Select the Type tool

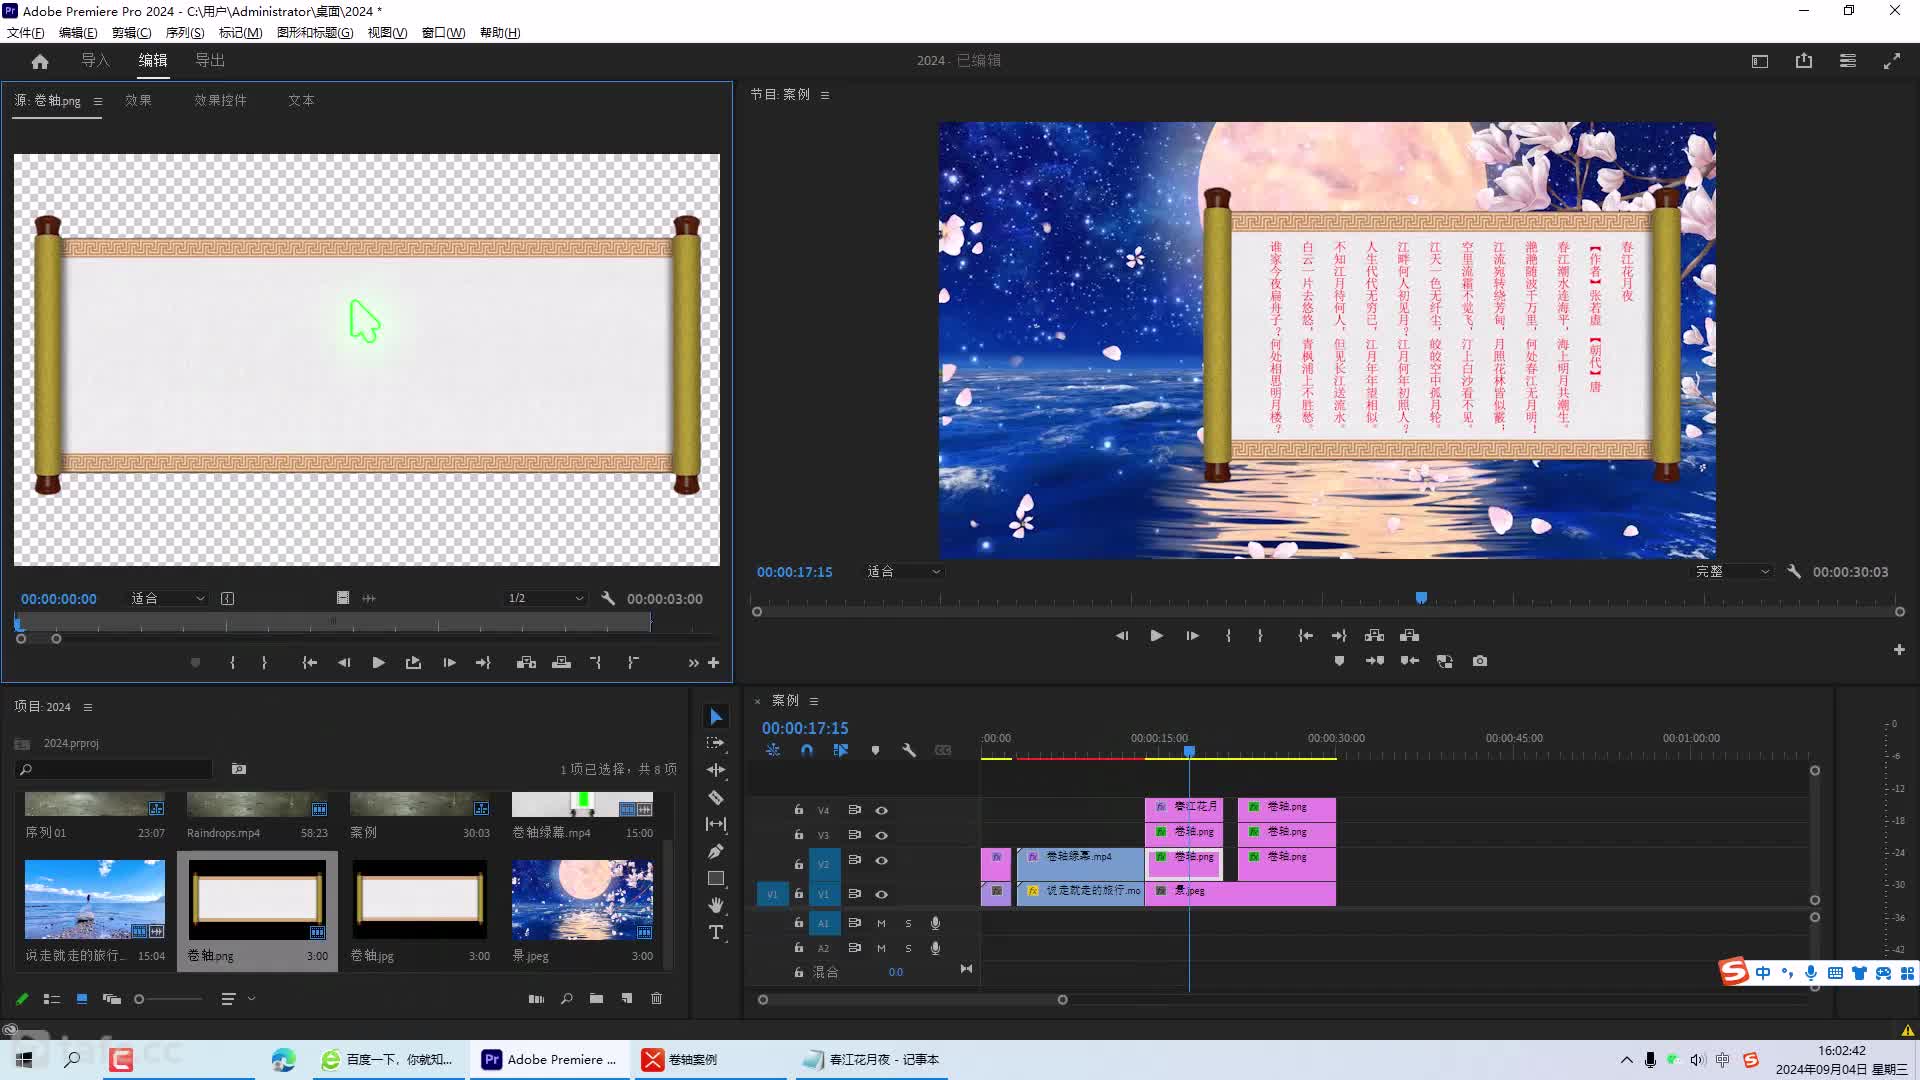point(716,932)
